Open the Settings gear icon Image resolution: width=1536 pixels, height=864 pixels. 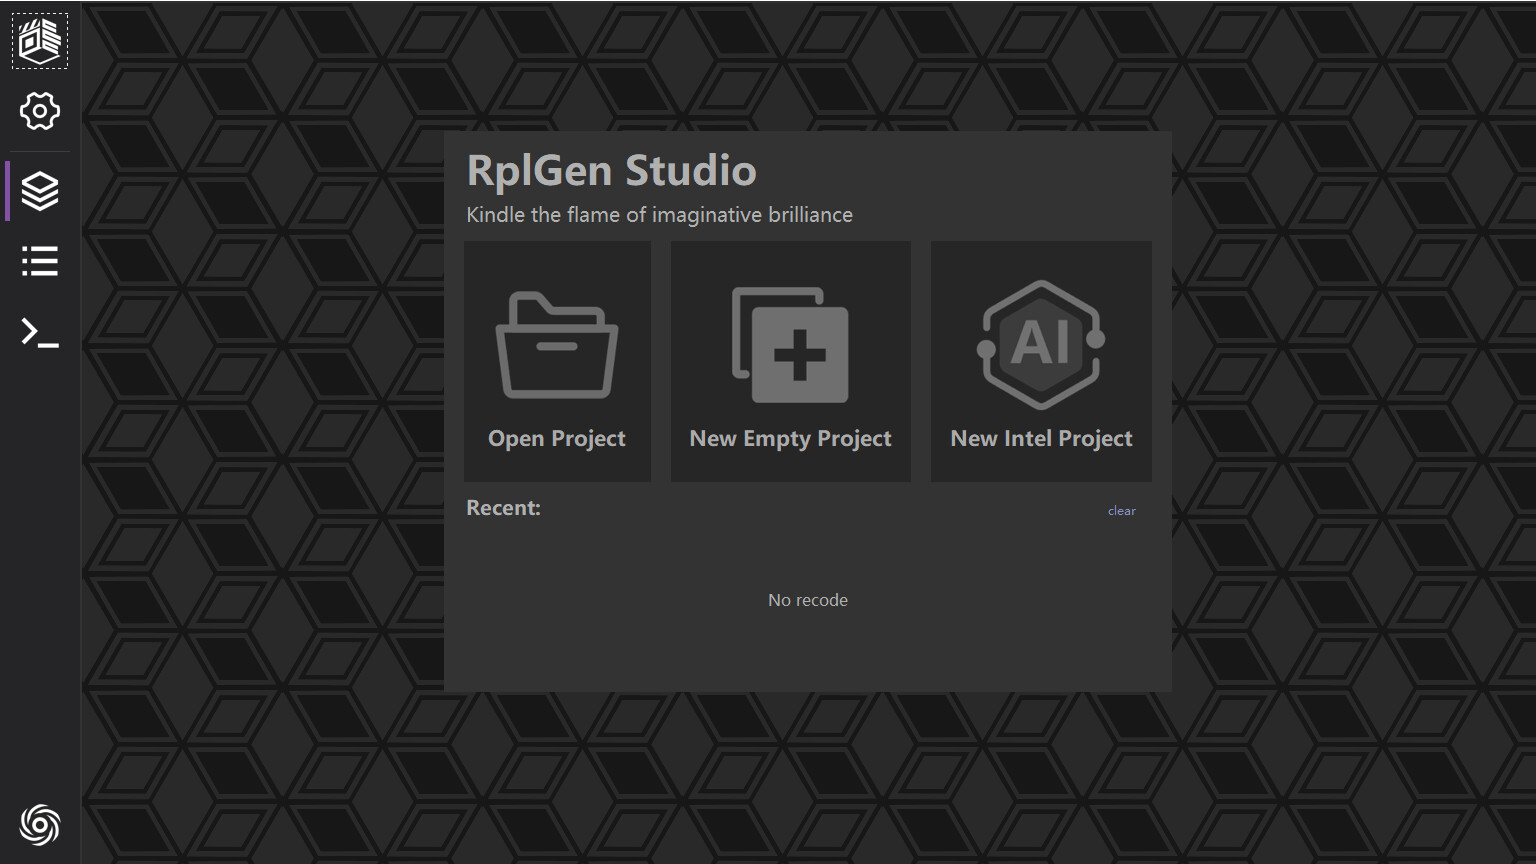pyautogui.click(x=39, y=112)
